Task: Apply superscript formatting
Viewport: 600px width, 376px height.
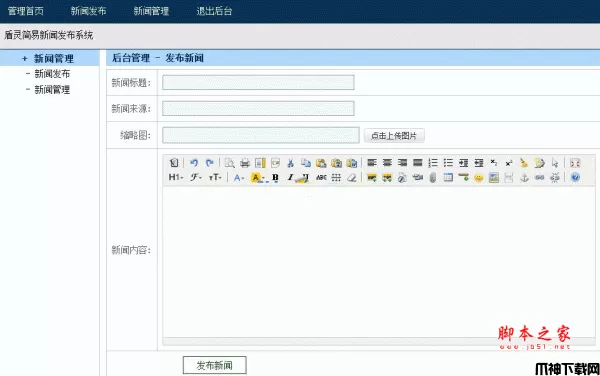Action: (x=509, y=163)
